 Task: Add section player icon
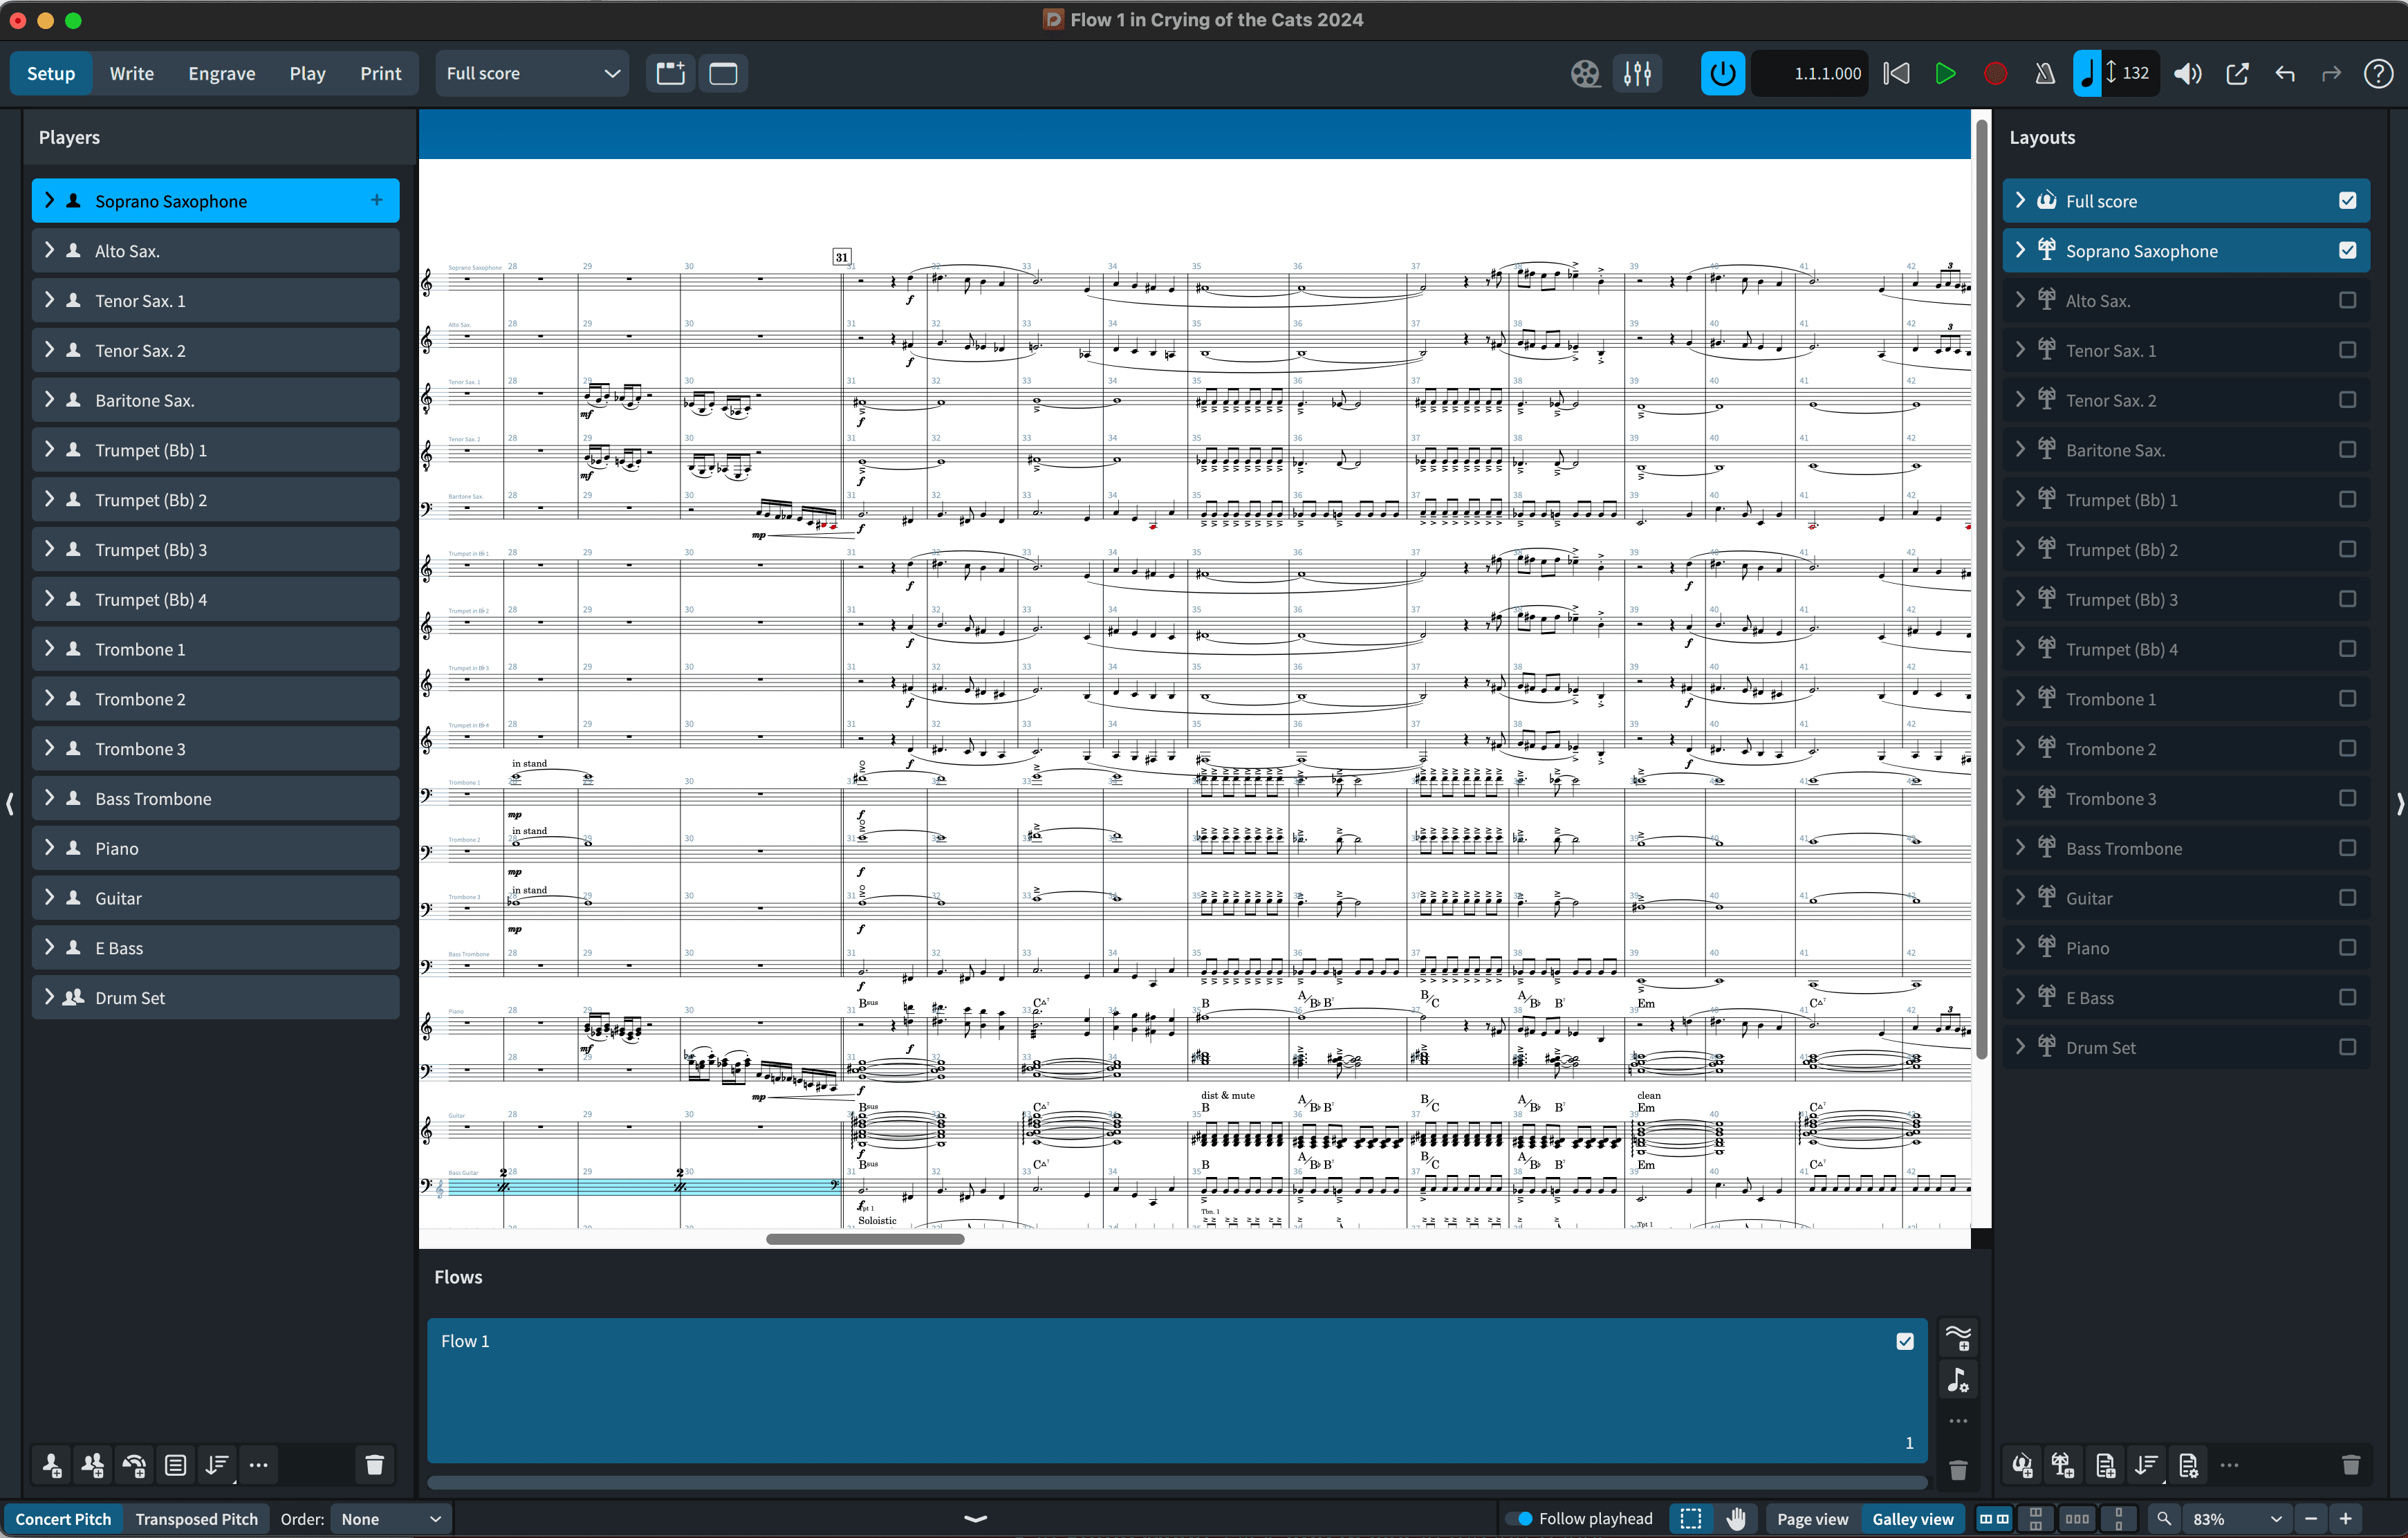point(93,1465)
